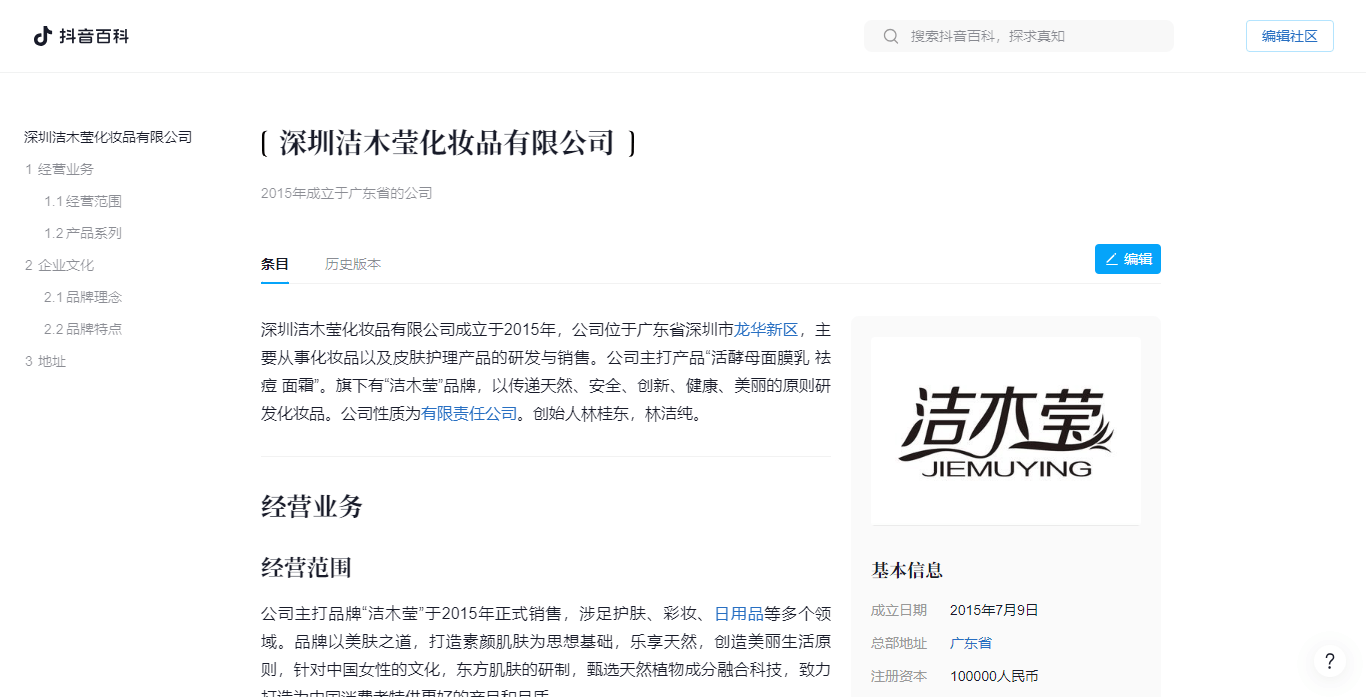Jump to 2 企业文化 in outline
Image resolution: width=1366 pixels, height=697 pixels.
point(59,265)
